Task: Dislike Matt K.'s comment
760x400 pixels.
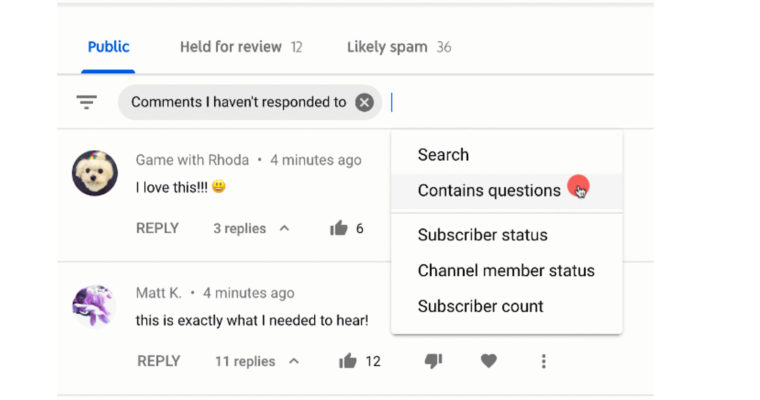Action: click(x=433, y=361)
